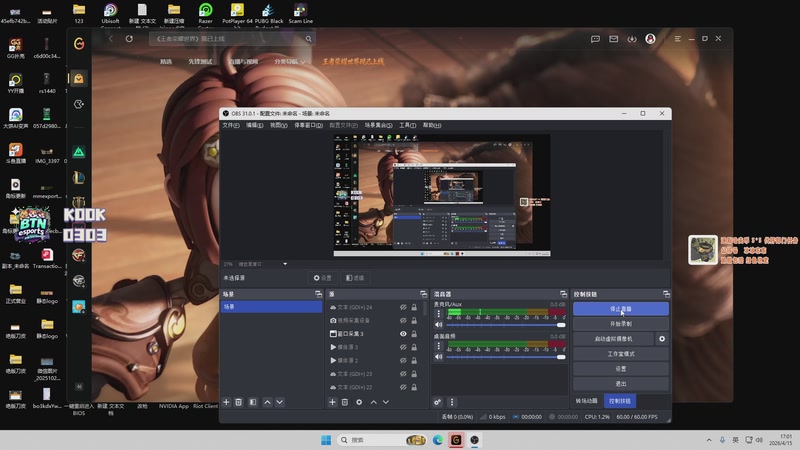Screen dimensions: 800x450
Task: Show 媒体源 3 source via eye icon
Action: coord(403,347)
